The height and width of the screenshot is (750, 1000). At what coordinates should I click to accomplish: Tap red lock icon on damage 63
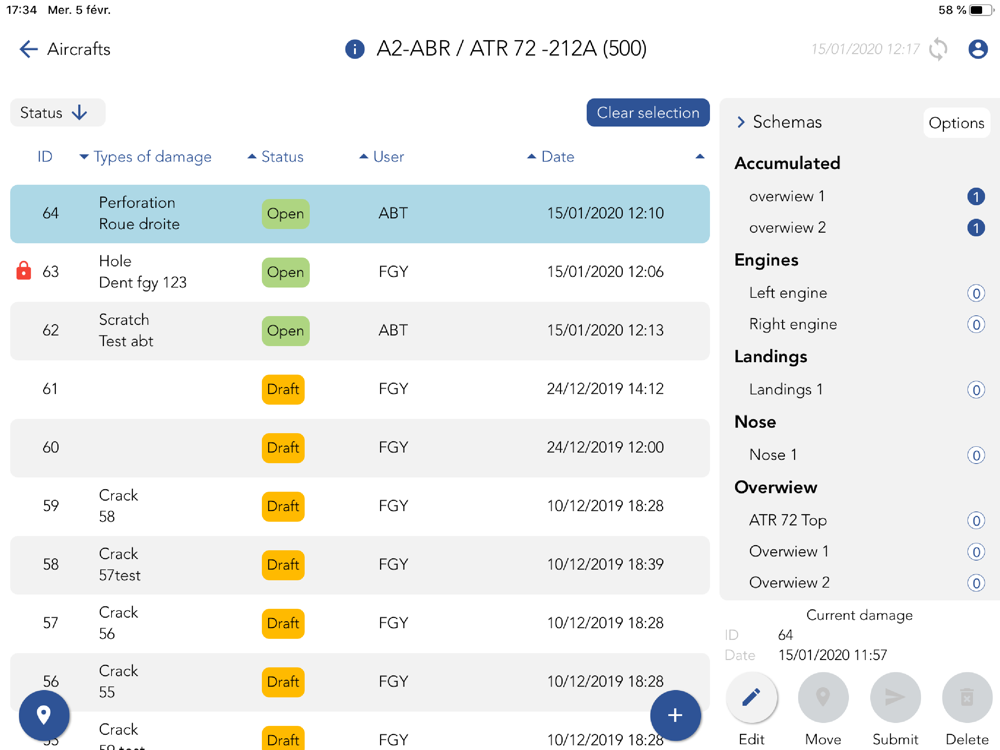point(24,270)
